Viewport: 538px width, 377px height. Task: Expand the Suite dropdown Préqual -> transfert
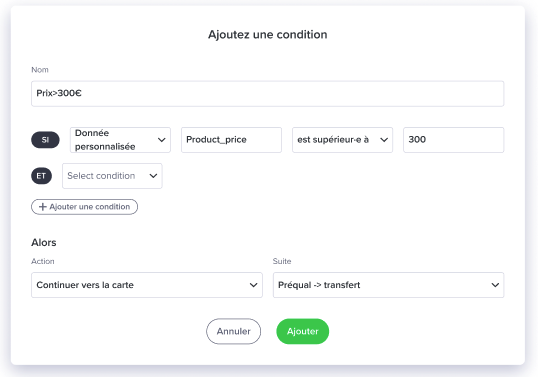tap(388, 285)
